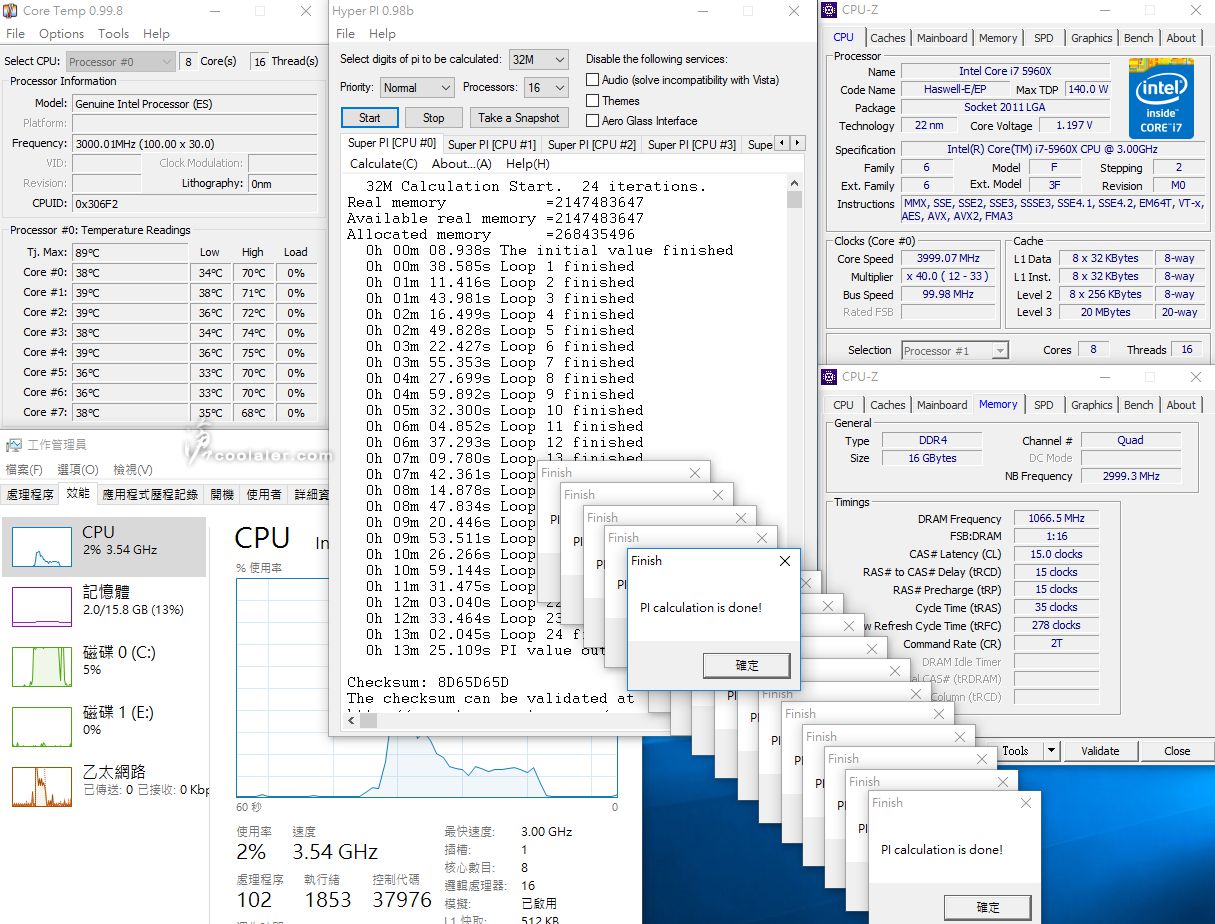Click 確定 in the Finish dialog over the Hyper PI log
This screenshot has width=1215, height=924.
(747, 665)
